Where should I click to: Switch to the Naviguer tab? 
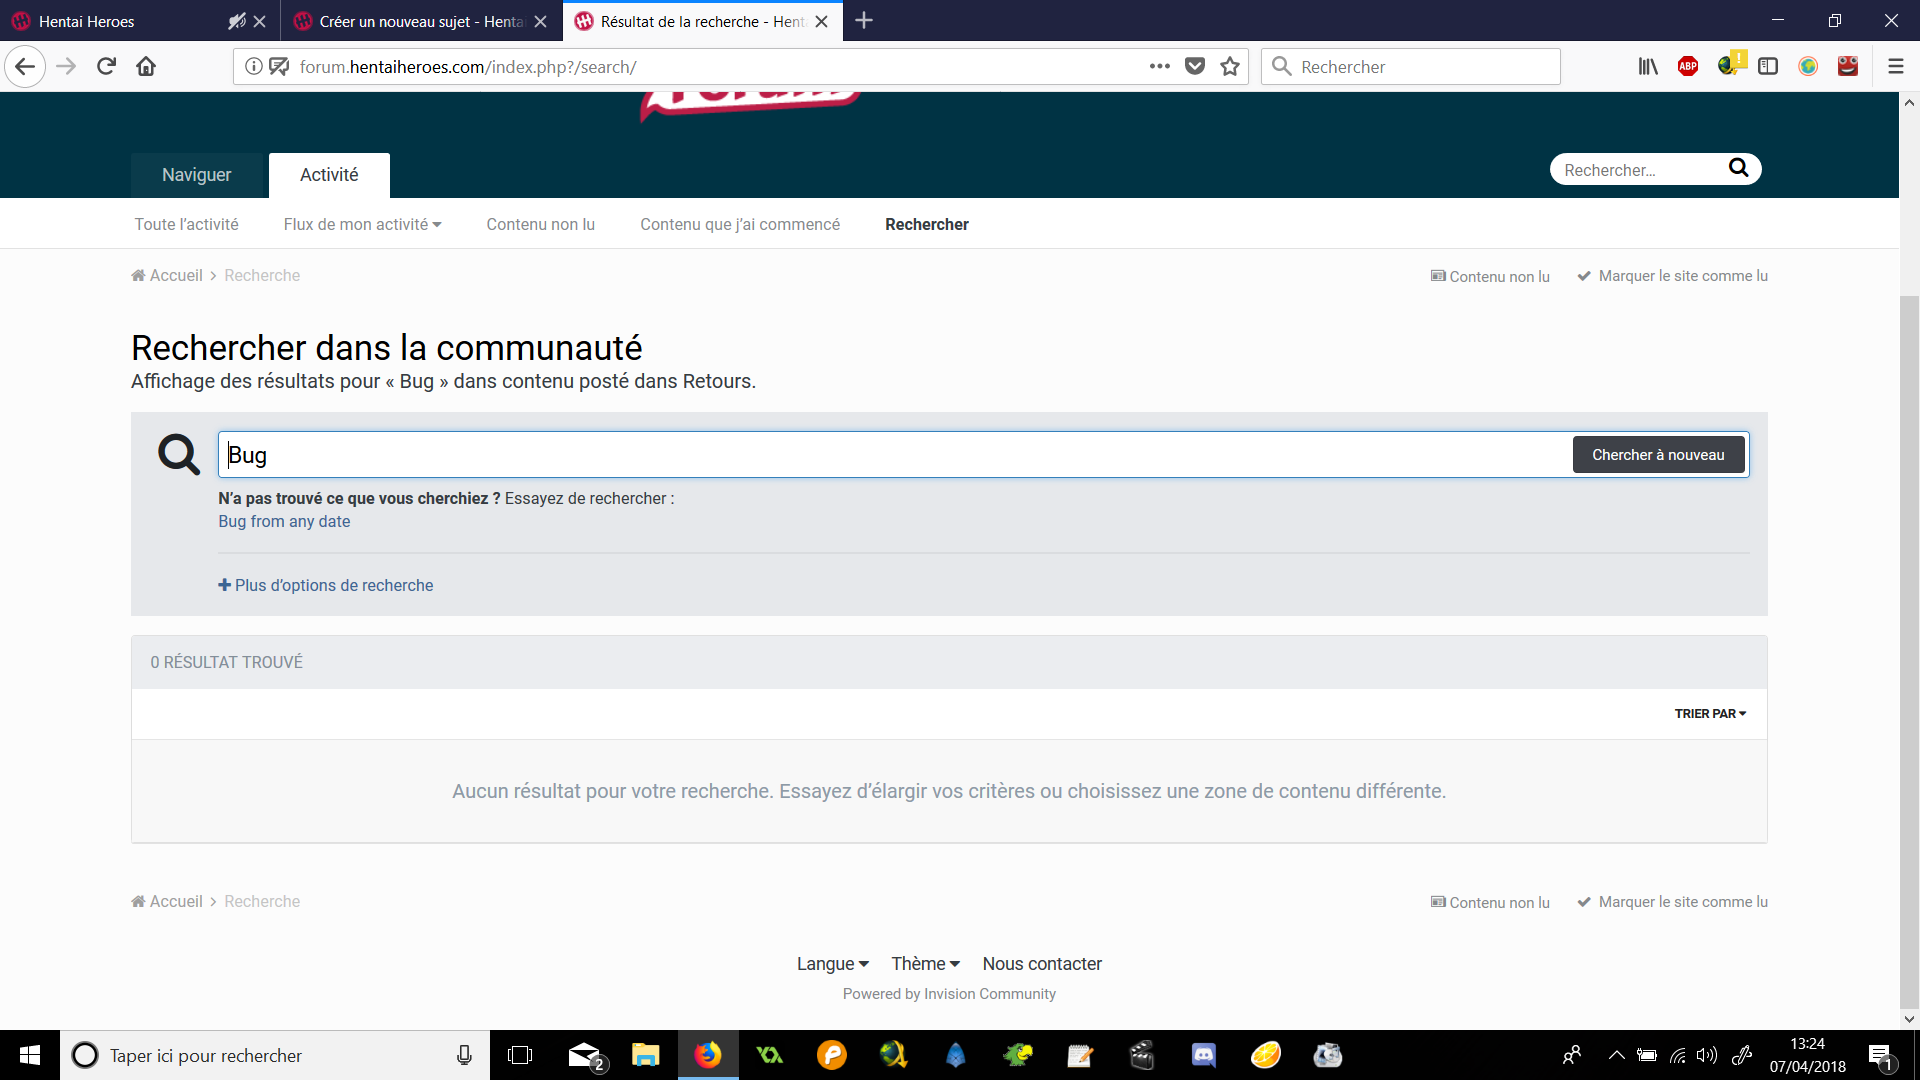[x=196, y=175]
